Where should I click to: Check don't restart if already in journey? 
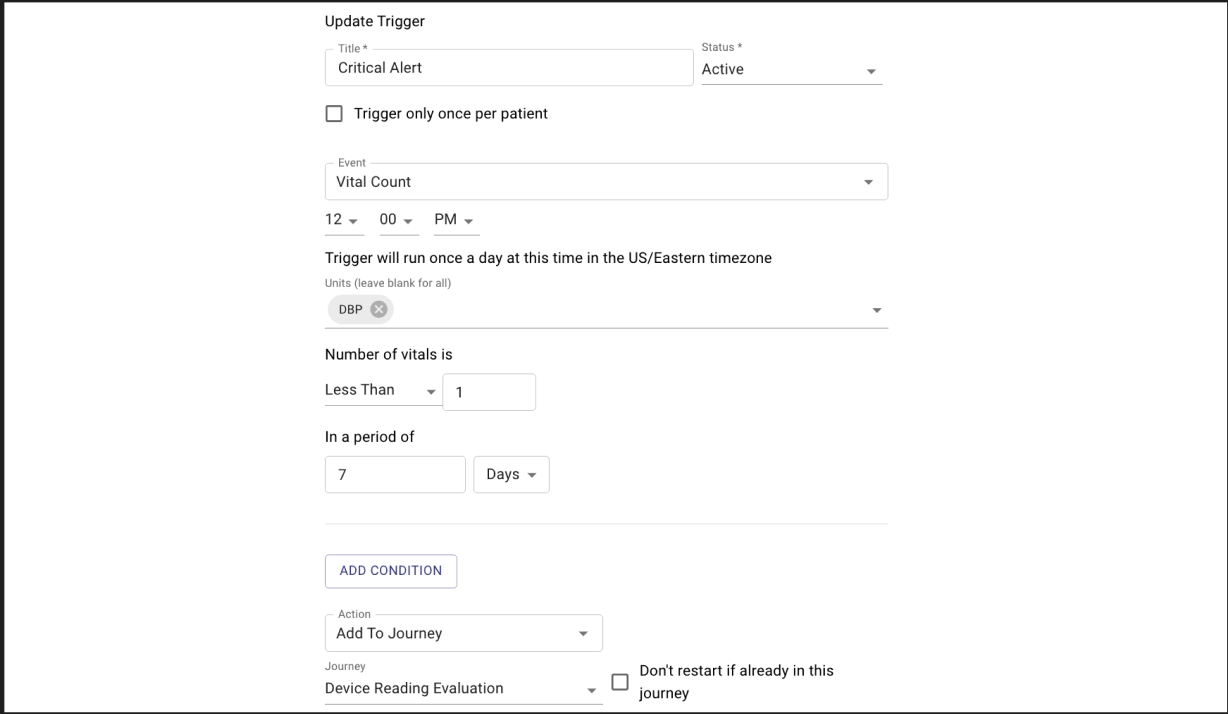point(620,681)
